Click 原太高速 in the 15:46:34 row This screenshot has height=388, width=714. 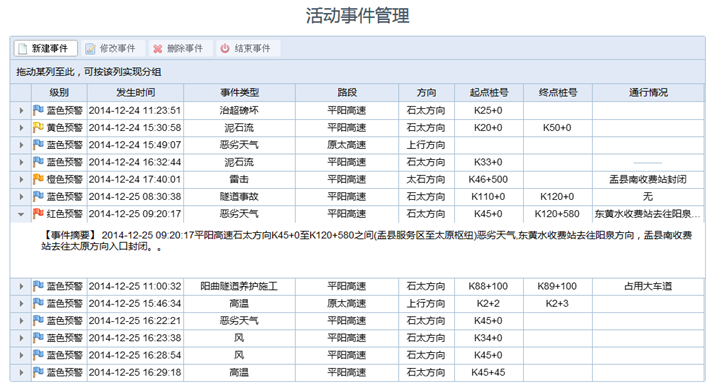[347, 304]
